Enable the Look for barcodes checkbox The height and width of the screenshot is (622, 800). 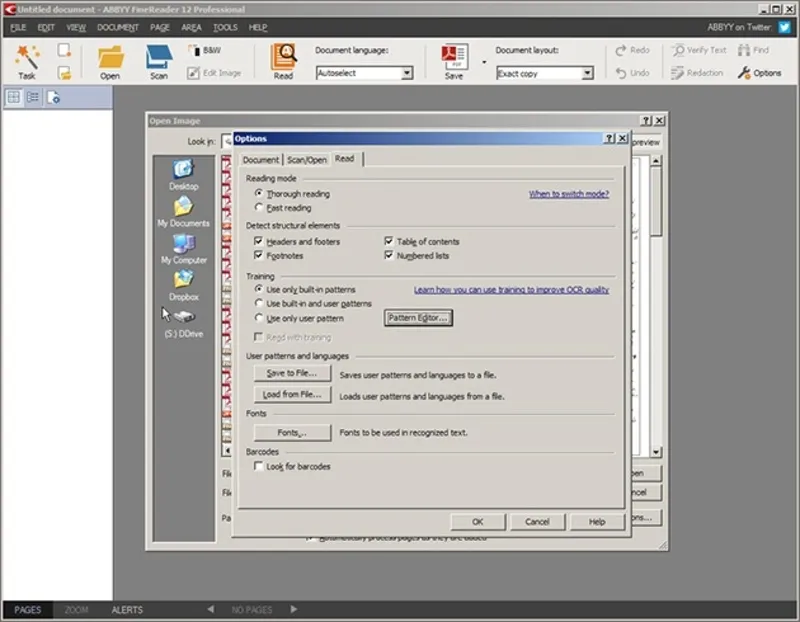tap(259, 466)
